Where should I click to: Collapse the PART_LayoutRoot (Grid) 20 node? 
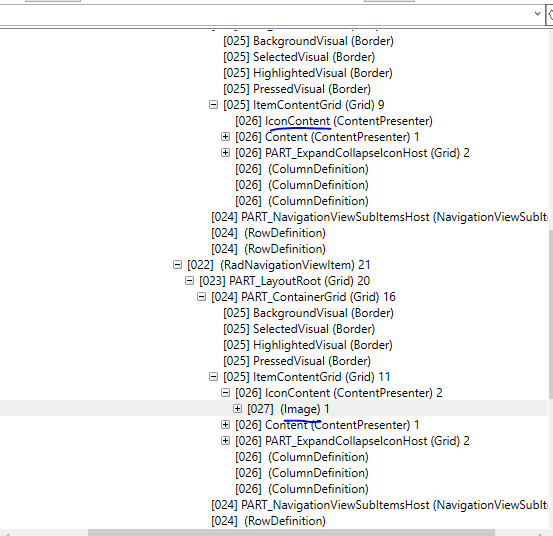[189, 281]
